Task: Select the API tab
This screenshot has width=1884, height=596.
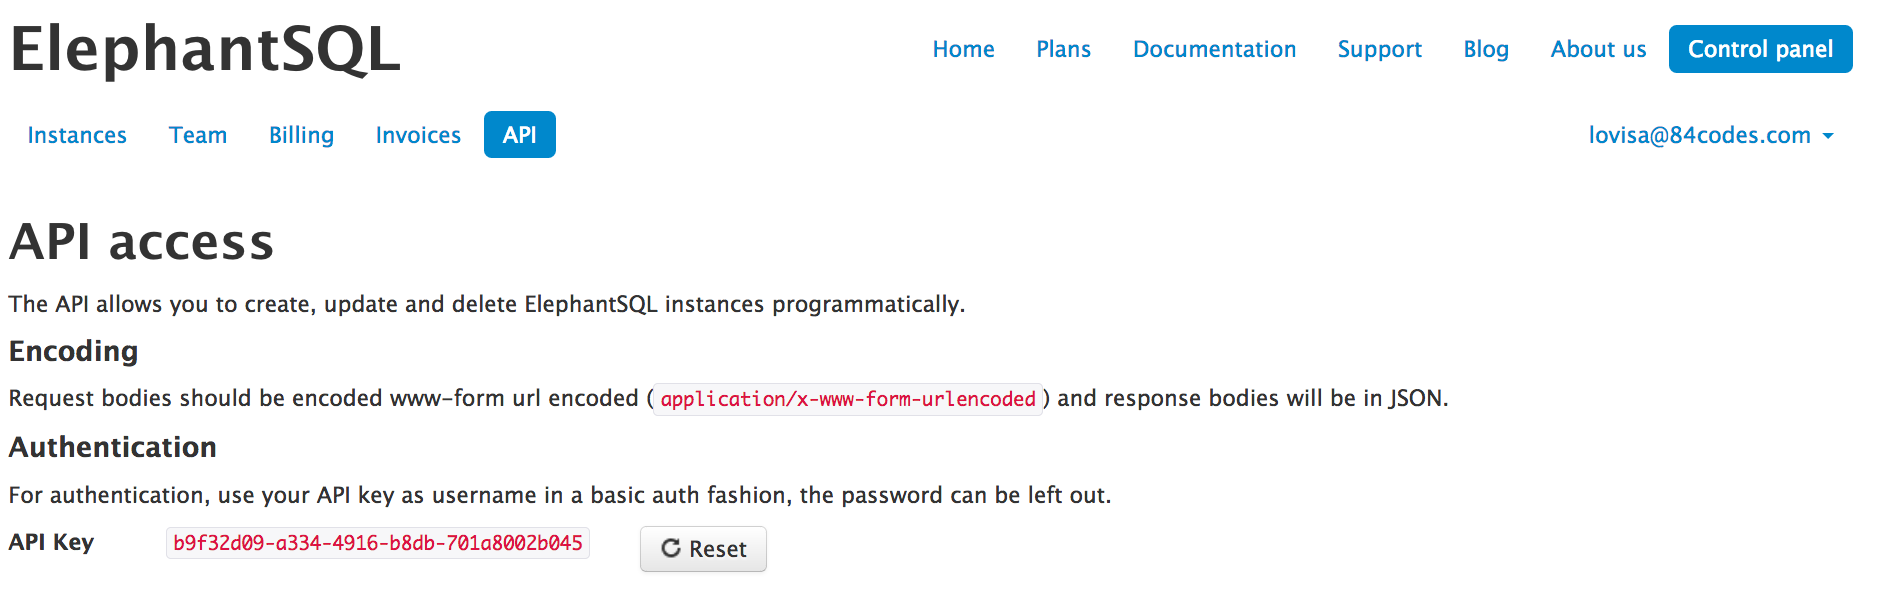Action: click(x=520, y=135)
